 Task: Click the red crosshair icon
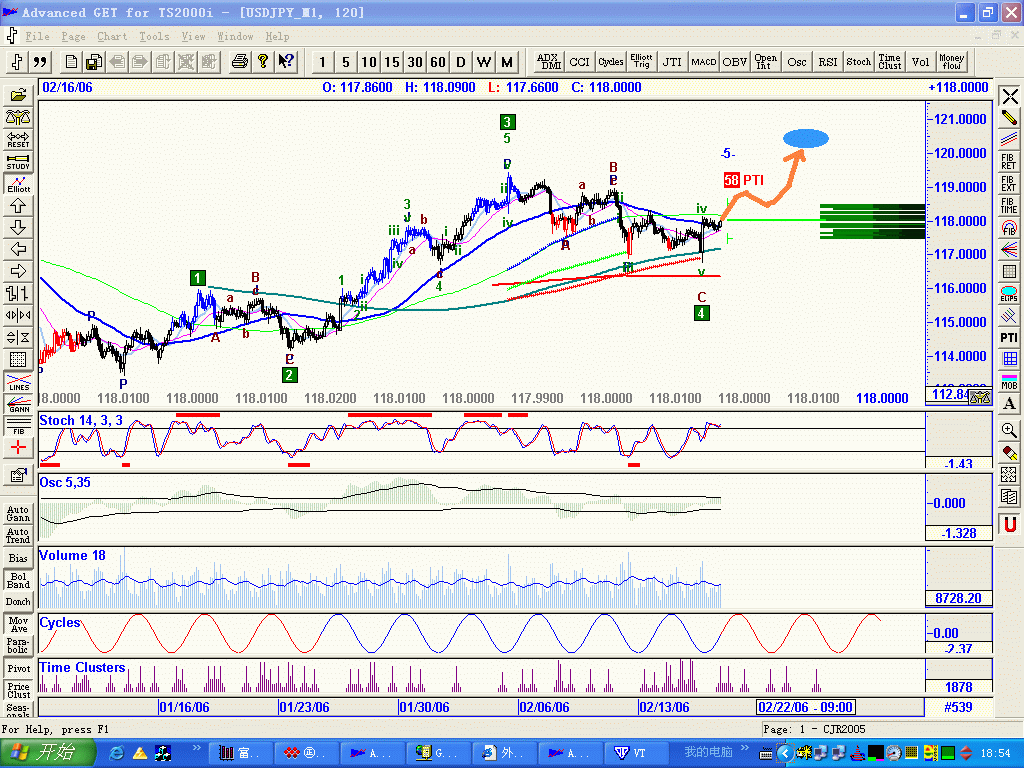18,447
